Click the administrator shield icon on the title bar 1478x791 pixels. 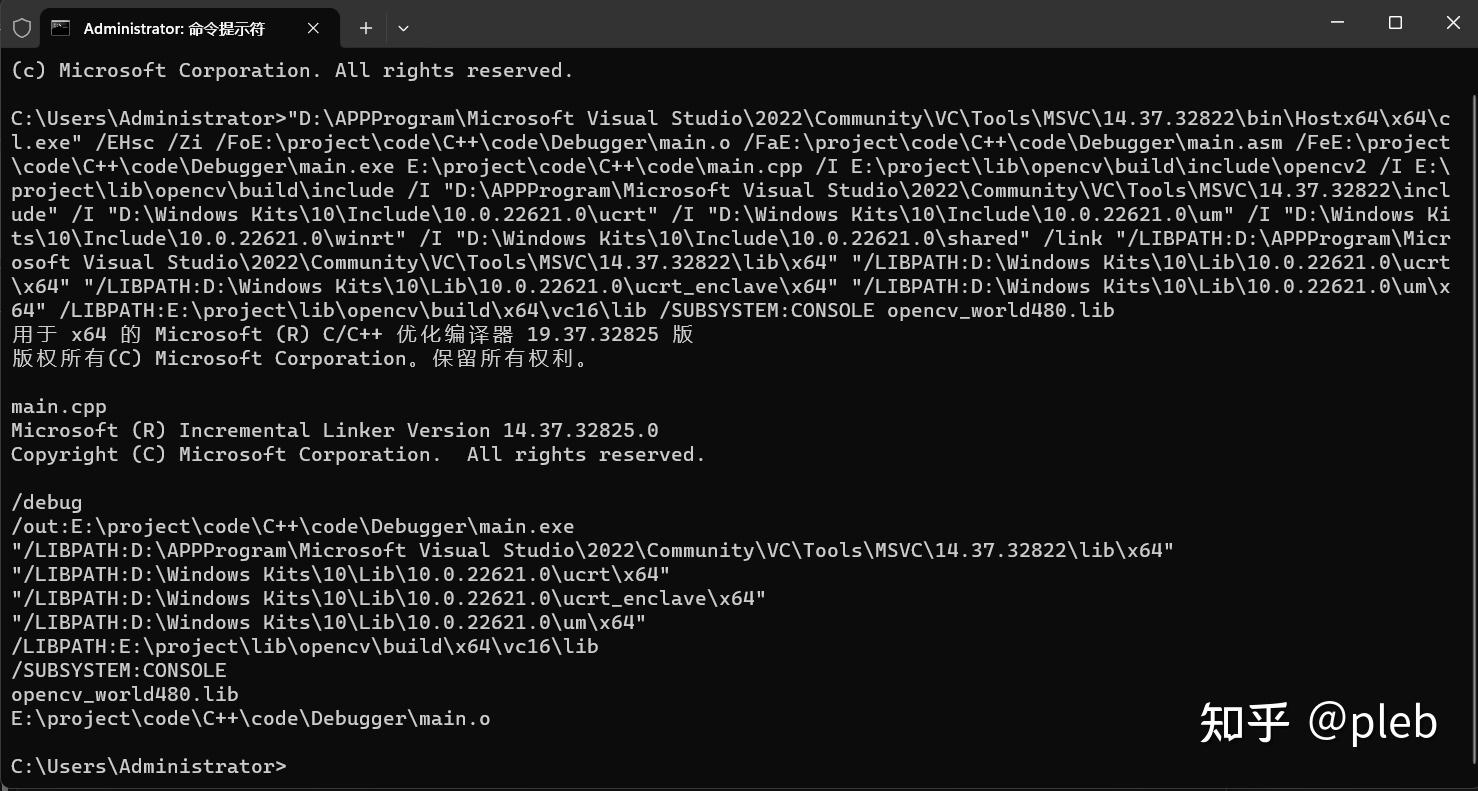(20, 28)
